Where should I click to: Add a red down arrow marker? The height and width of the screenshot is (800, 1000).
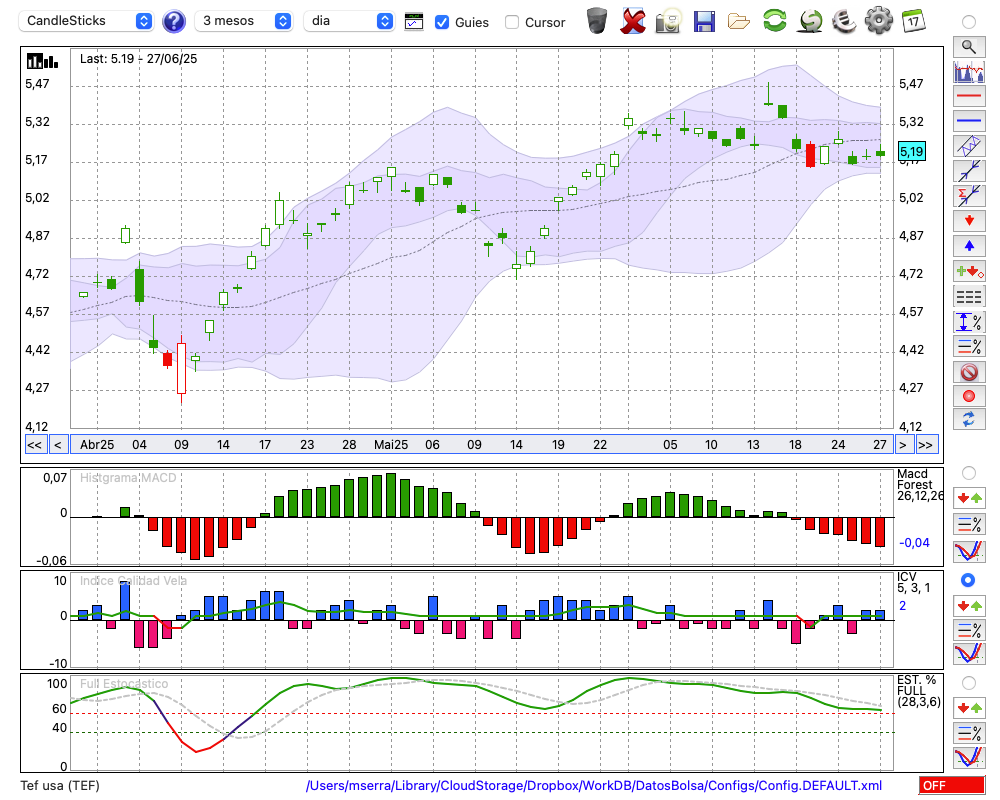click(969, 221)
